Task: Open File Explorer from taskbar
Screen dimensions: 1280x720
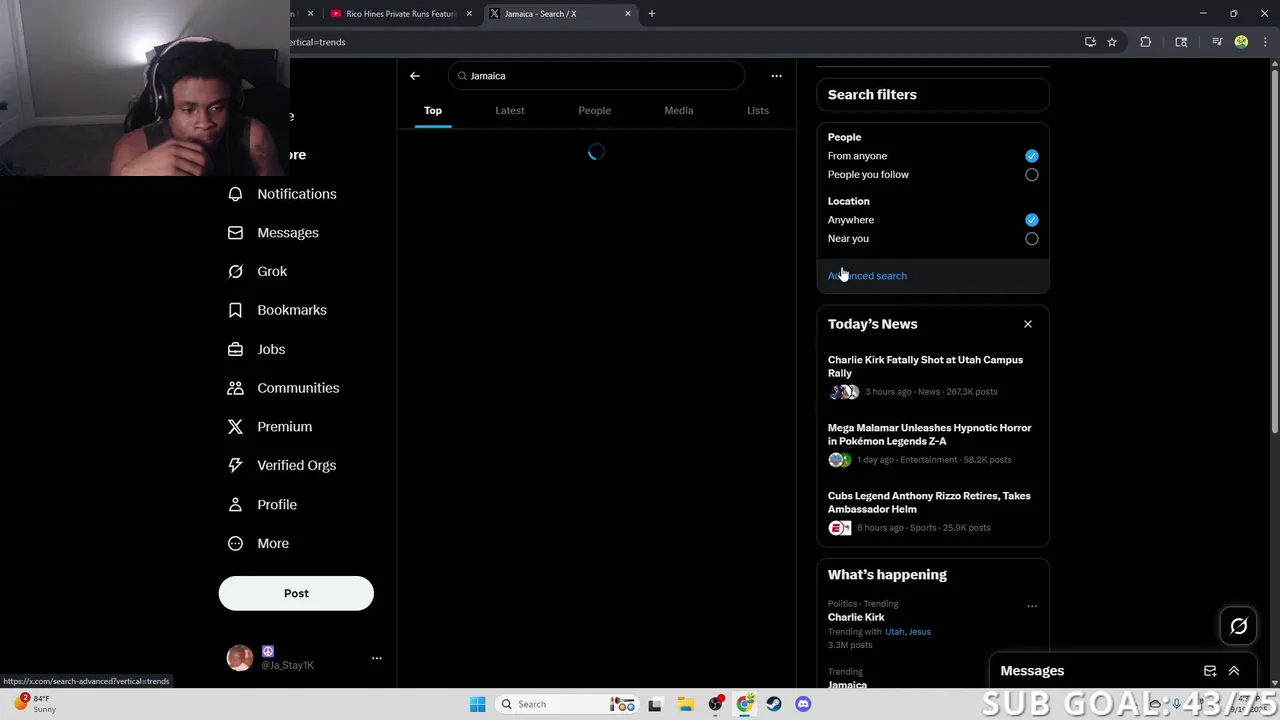Action: 685,704
